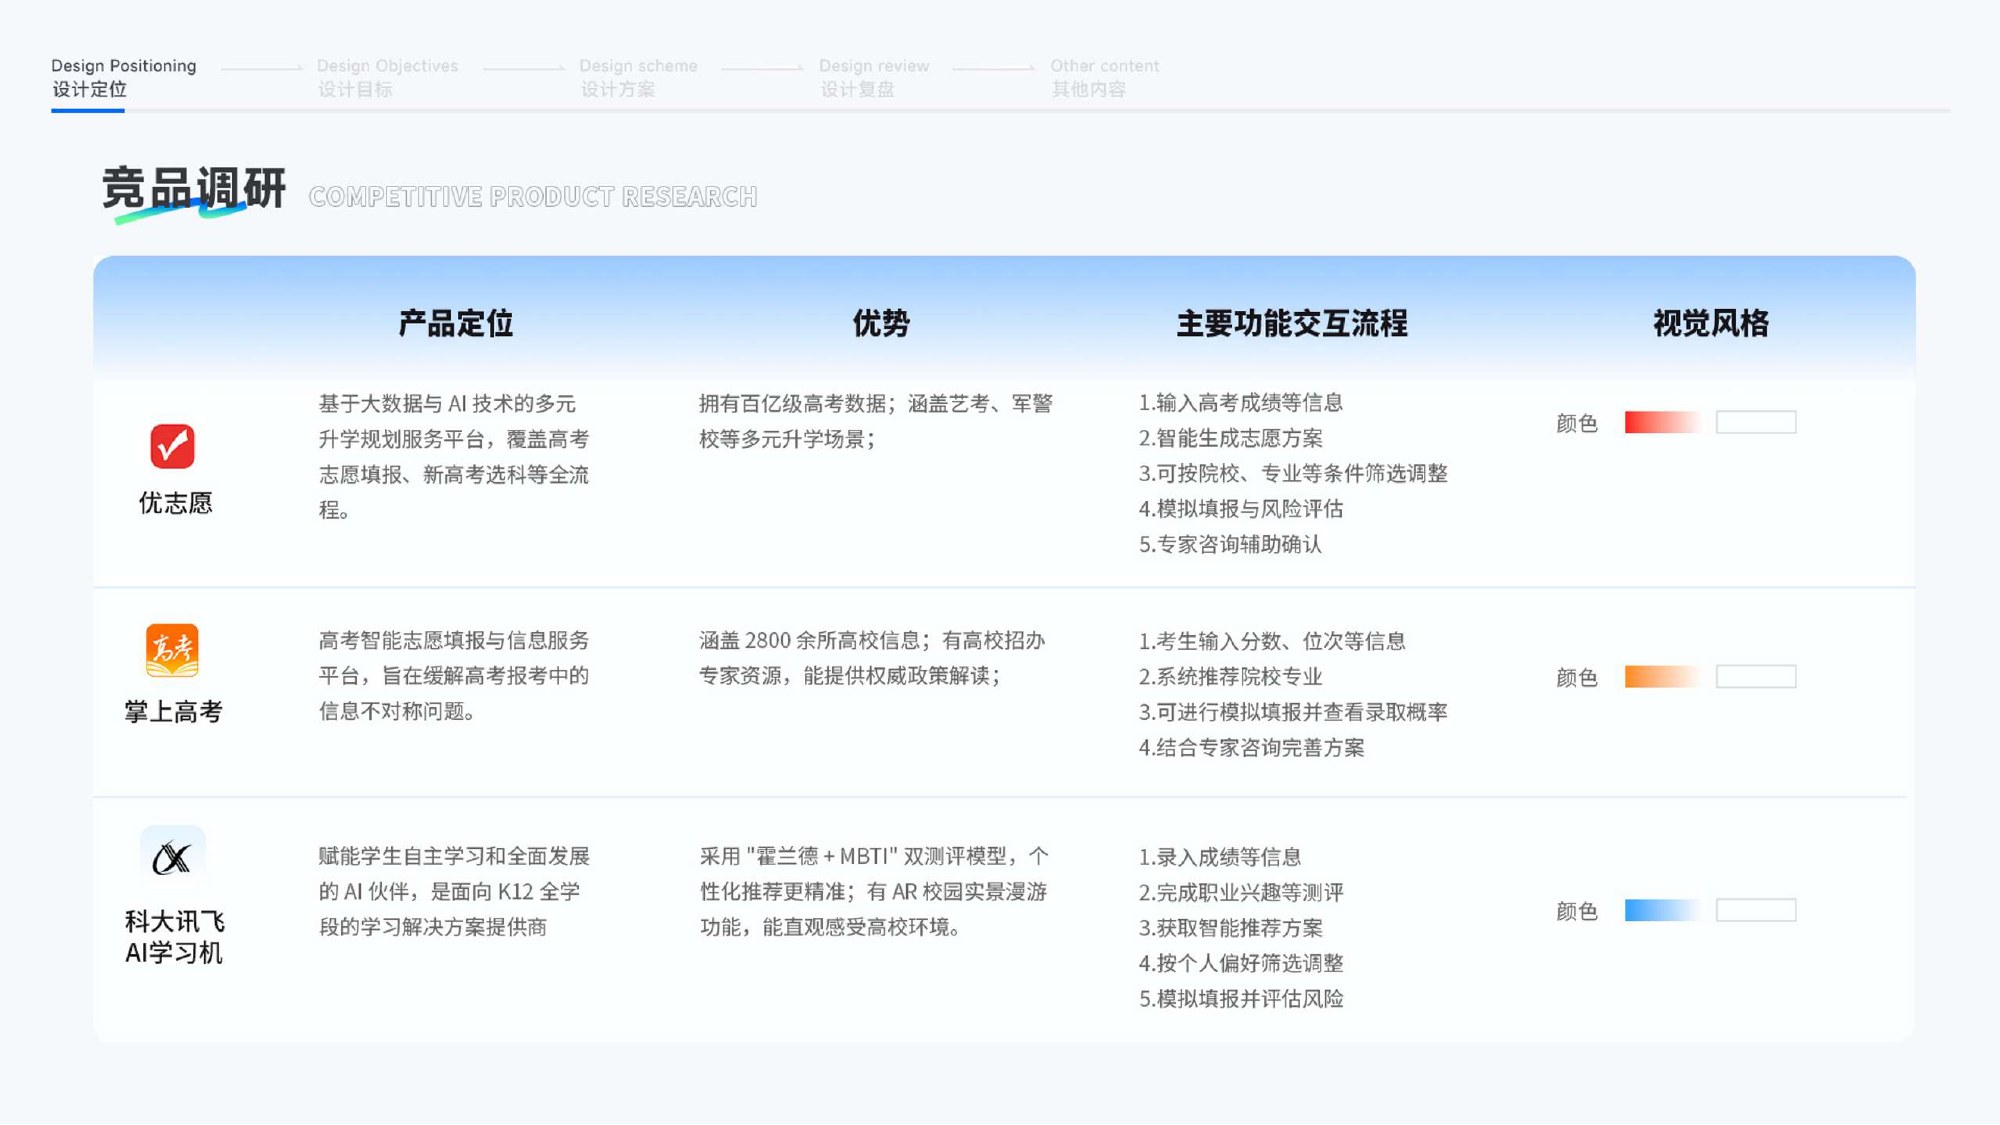Screen dimensions: 2000x1125
Task: Open the Other content 其他内容 tab
Action: pos(1104,77)
